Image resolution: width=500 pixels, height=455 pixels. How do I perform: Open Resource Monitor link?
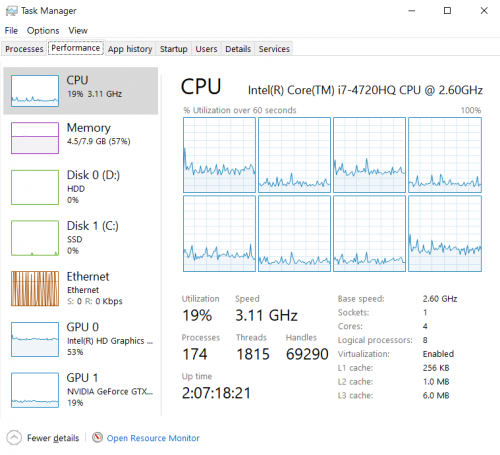click(153, 438)
